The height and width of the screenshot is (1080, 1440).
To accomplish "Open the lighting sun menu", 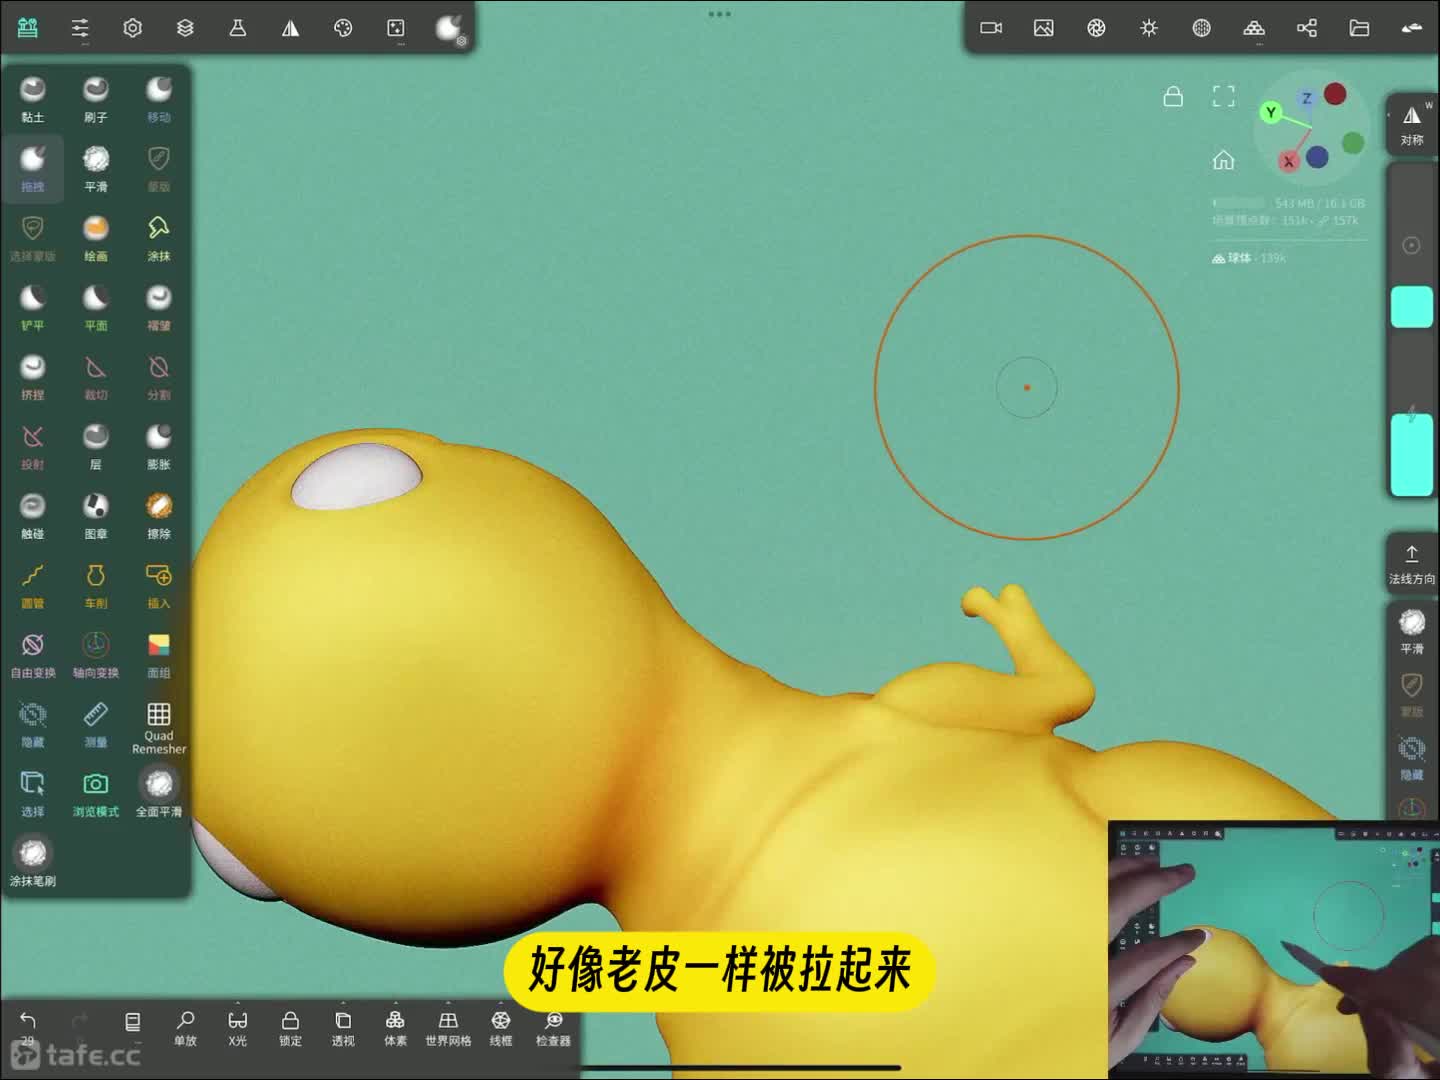I will [1149, 28].
